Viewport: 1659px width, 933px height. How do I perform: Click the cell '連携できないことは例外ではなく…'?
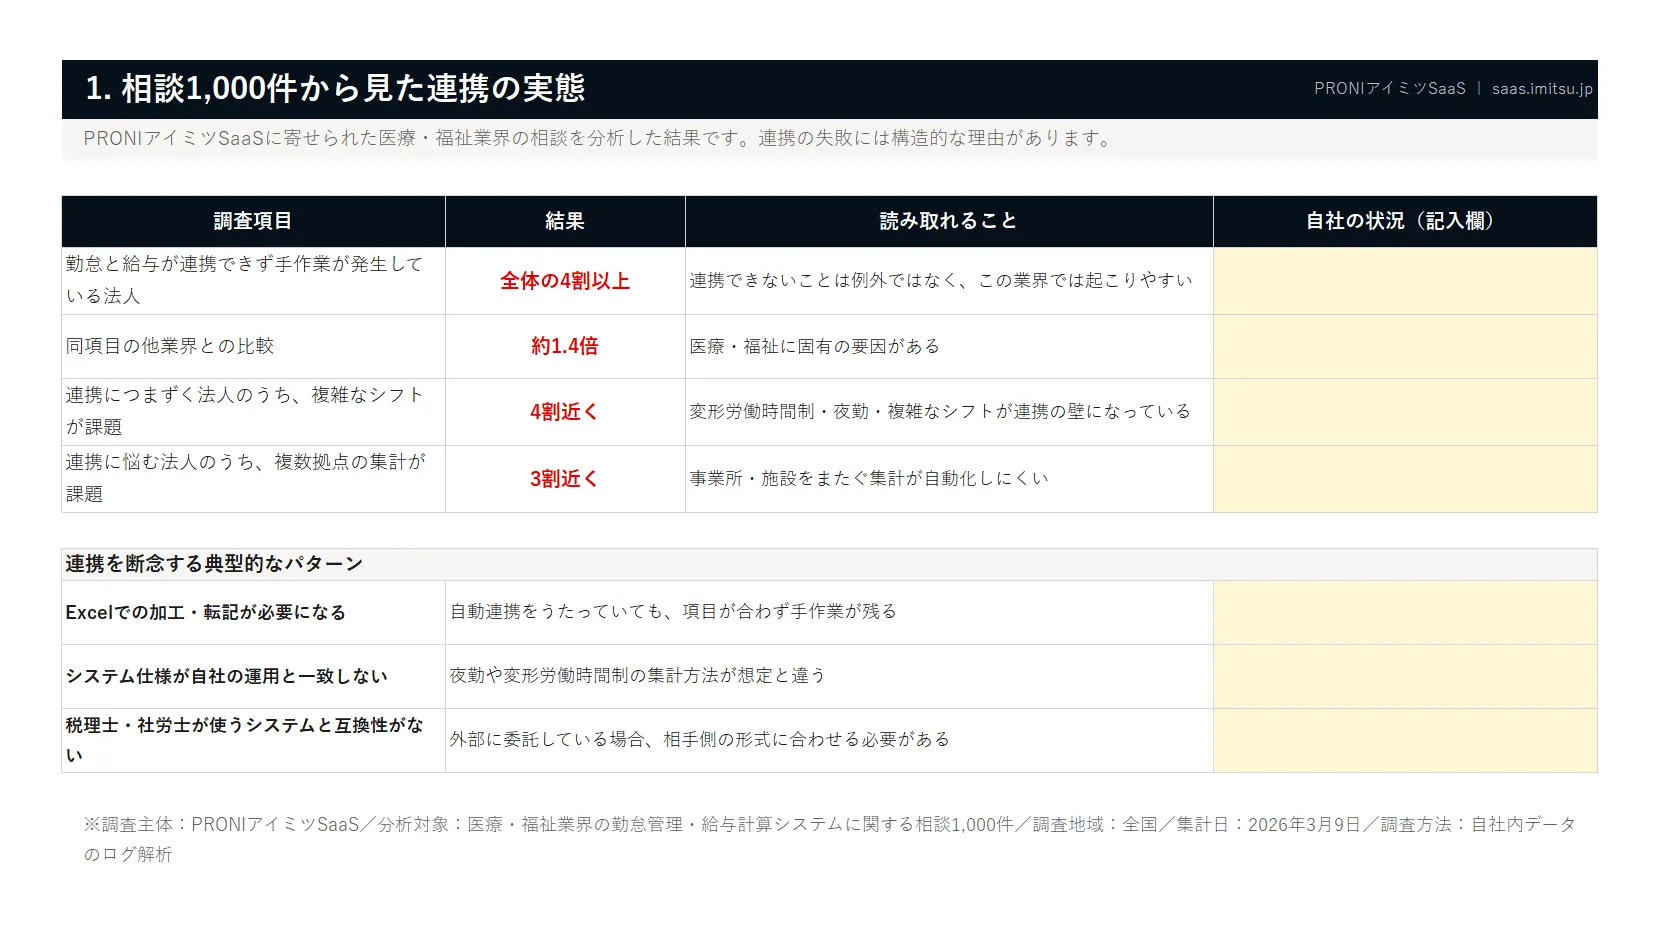949,281
